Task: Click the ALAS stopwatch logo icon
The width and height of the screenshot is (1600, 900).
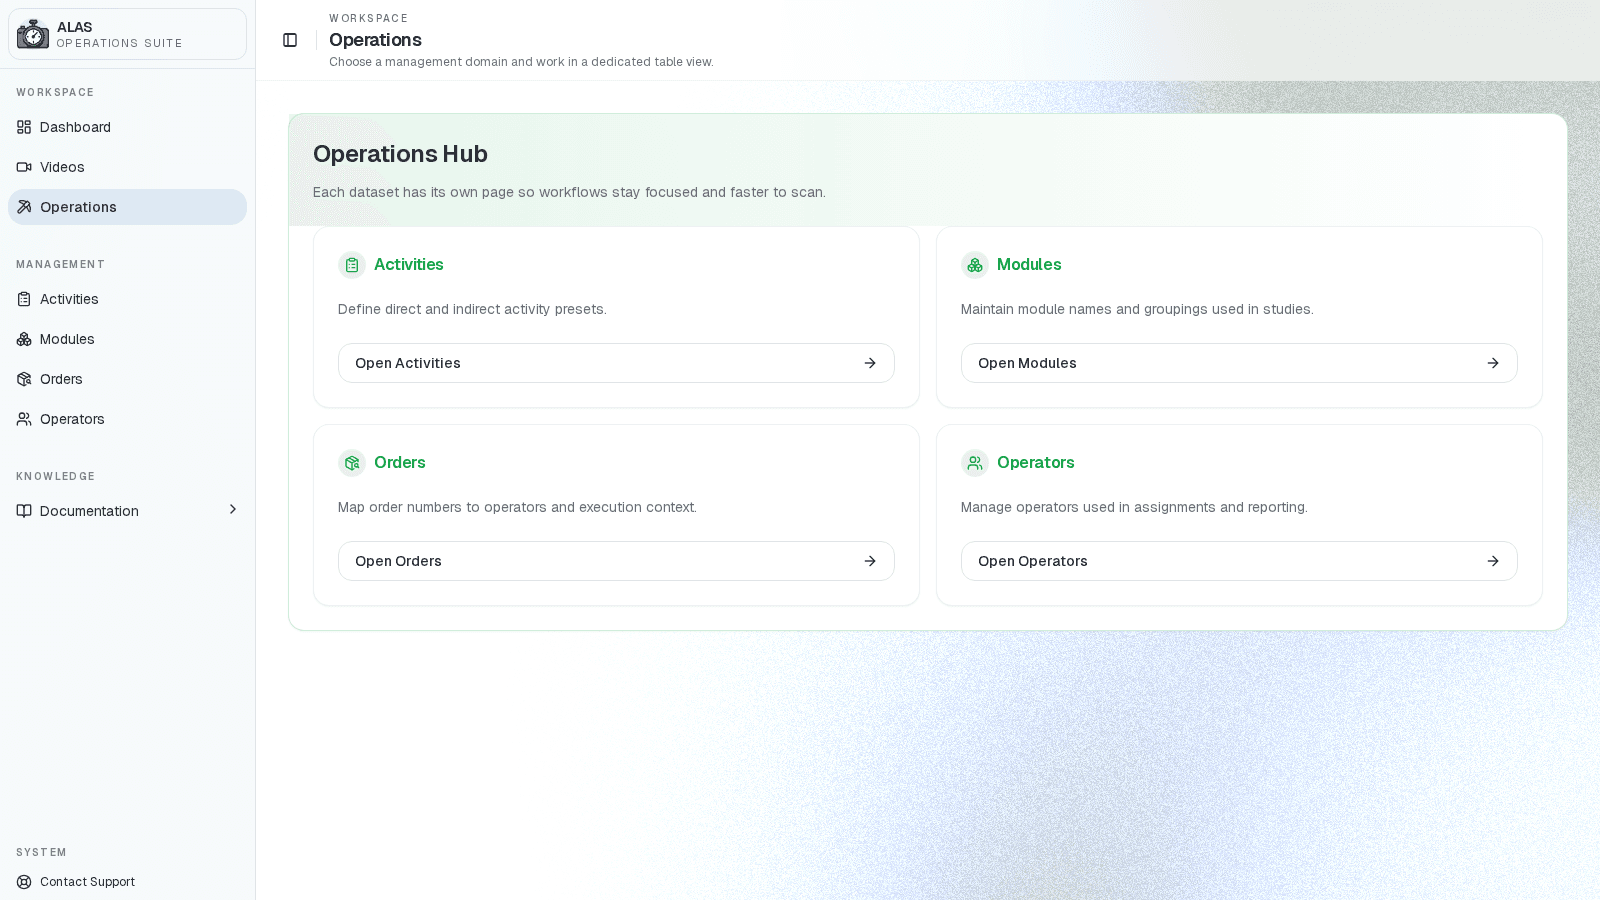Action: click(33, 34)
